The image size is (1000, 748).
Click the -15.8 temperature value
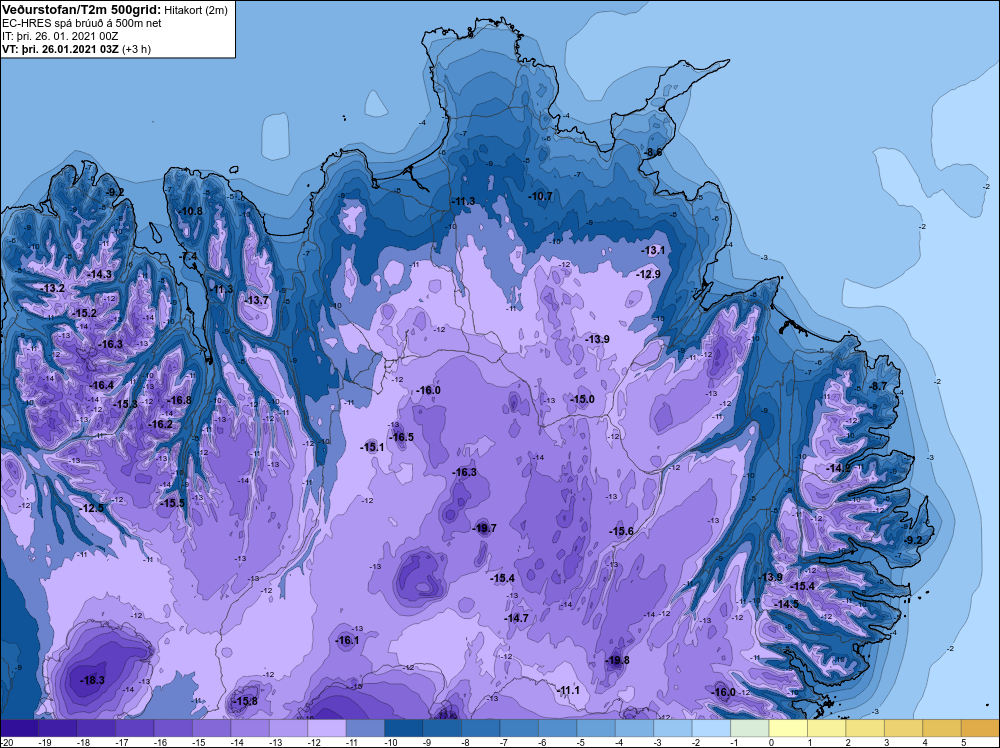[x=245, y=701]
